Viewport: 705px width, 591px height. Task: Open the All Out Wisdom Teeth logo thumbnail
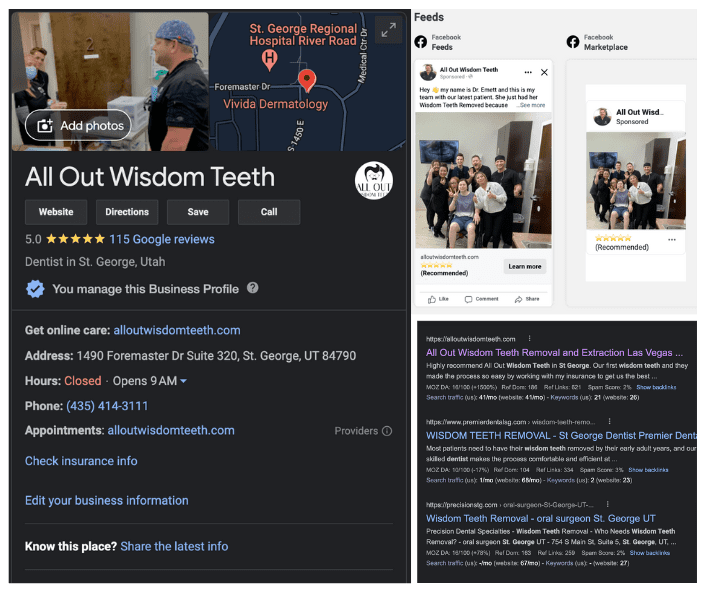click(374, 180)
